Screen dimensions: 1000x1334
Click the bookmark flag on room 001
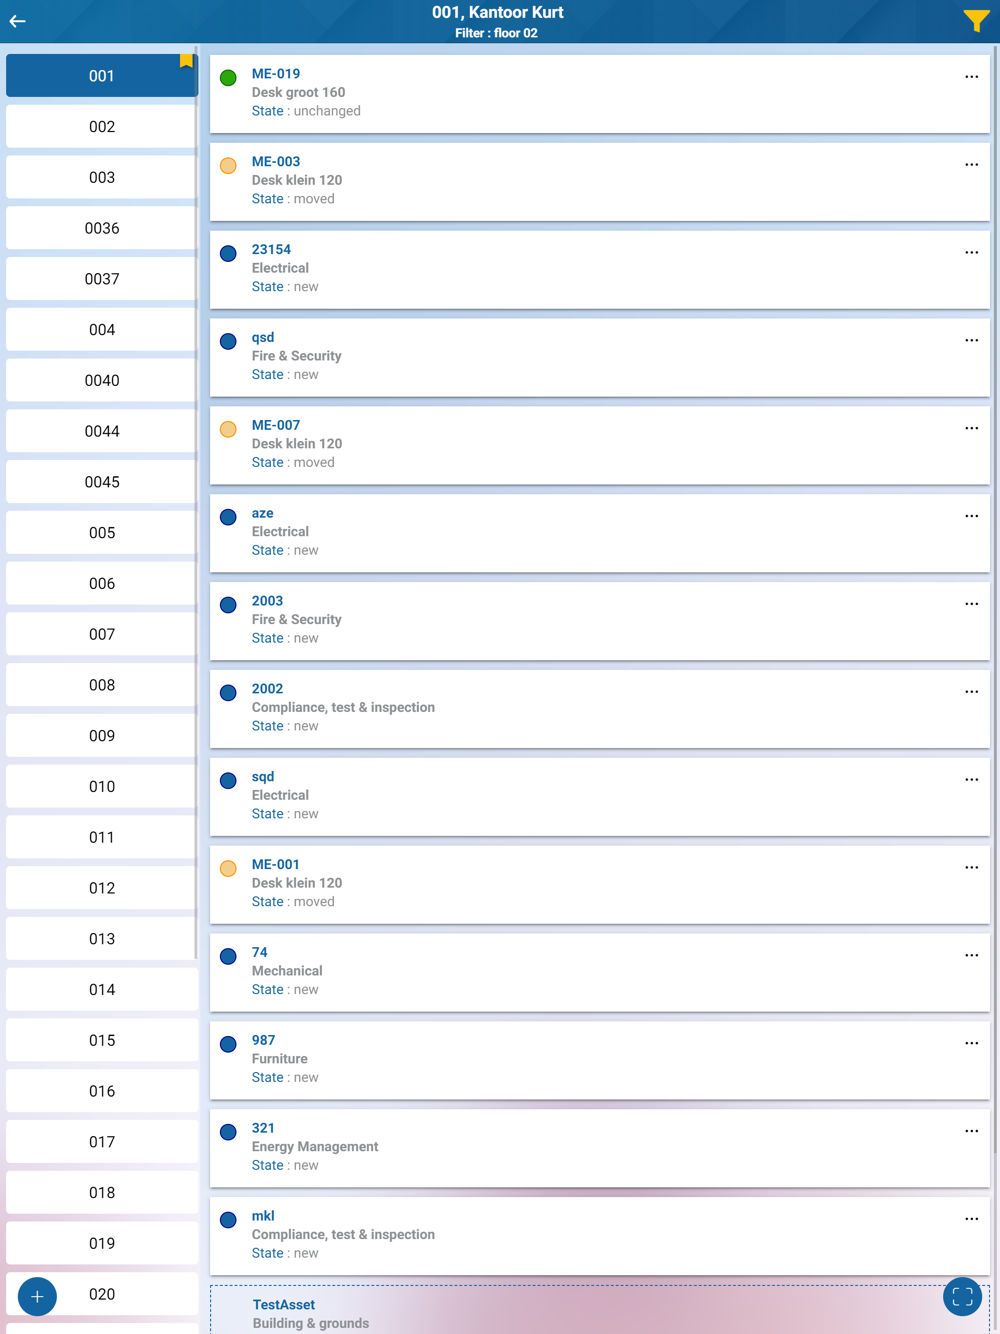tap(186, 61)
